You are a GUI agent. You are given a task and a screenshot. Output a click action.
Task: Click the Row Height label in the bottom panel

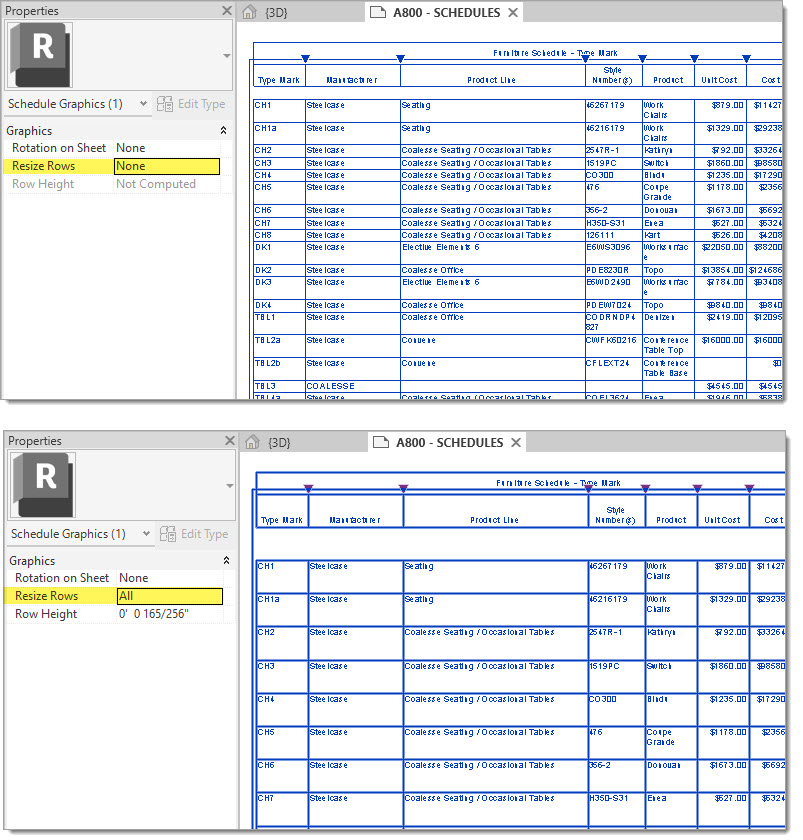pyautogui.click(x=46, y=614)
